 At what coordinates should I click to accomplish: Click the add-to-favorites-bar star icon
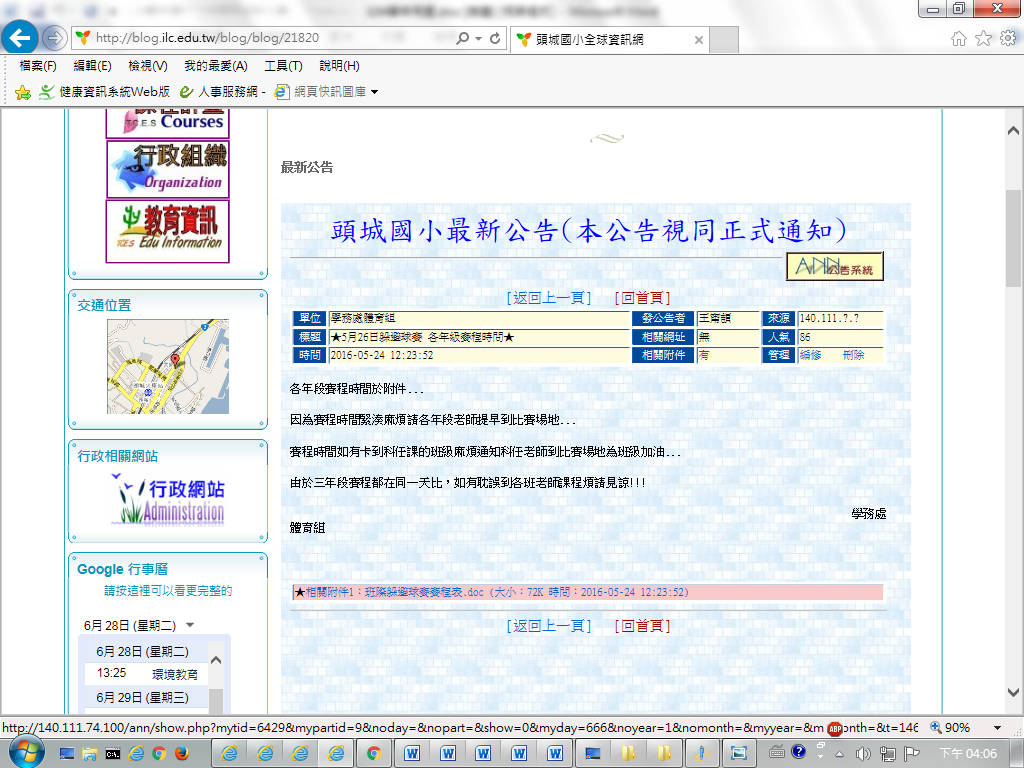pyautogui.click(x=23, y=92)
